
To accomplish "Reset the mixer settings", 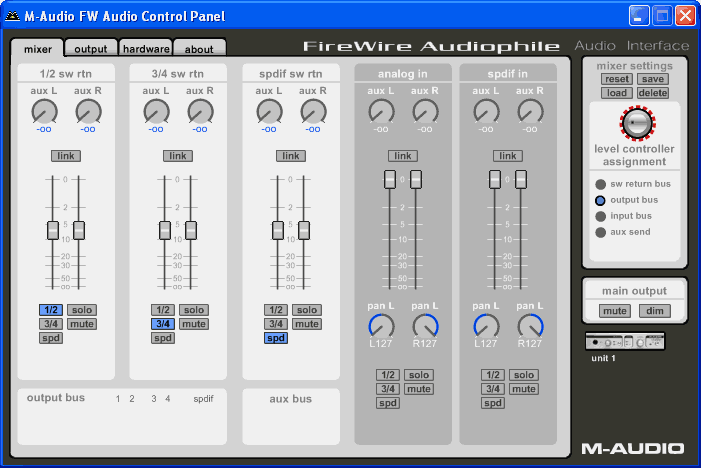I will tap(617, 79).
